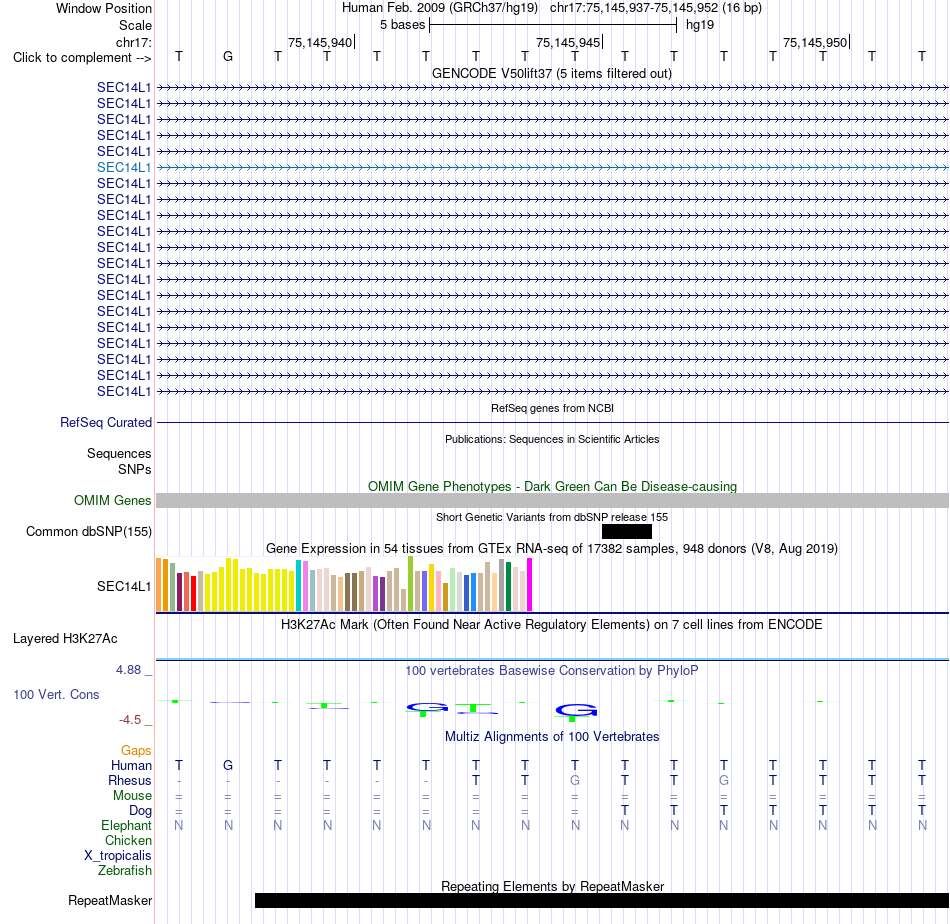The width and height of the screenshot is (950, 924).
Task: Open '100 vertebrates Basewise Conservation by PhyloP' title
Action: (x=552, y=671)
